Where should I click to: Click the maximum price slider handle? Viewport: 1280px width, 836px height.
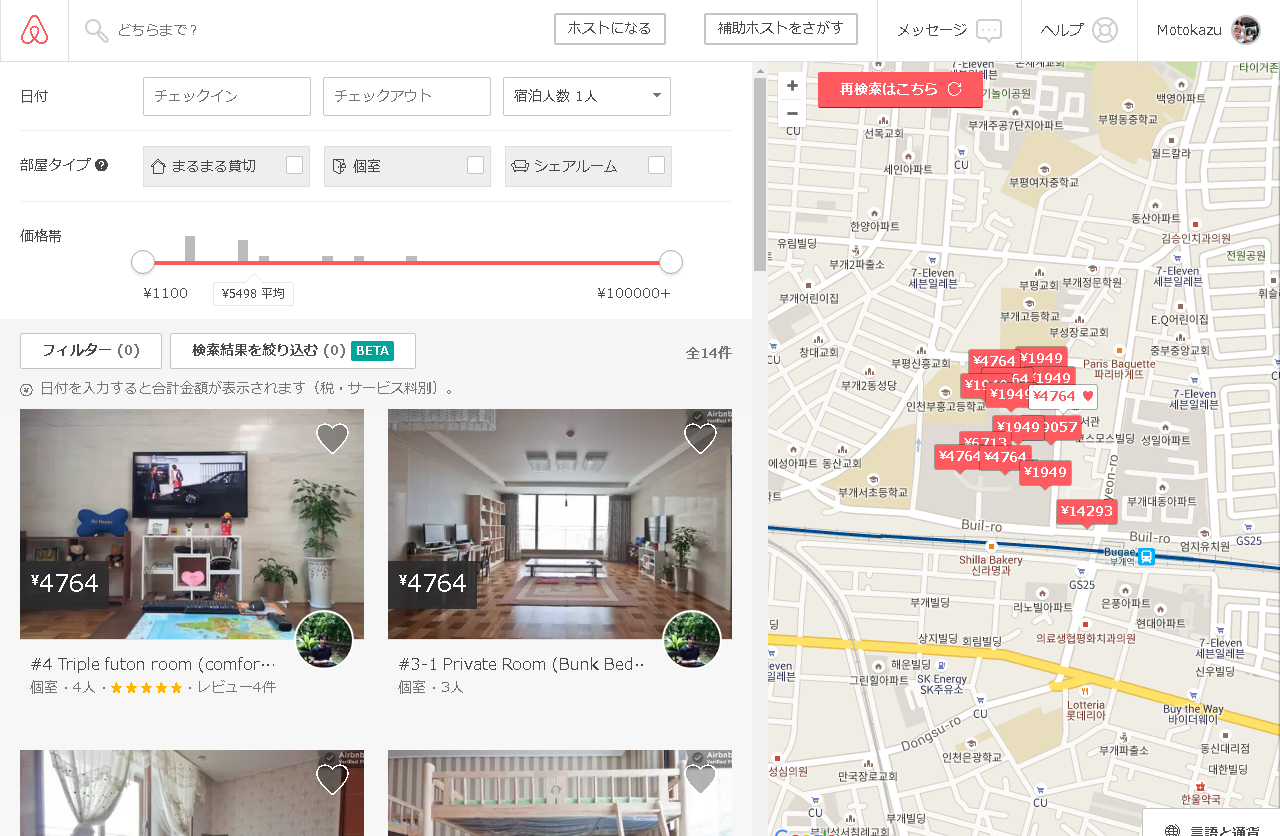(x=671, y=262)
